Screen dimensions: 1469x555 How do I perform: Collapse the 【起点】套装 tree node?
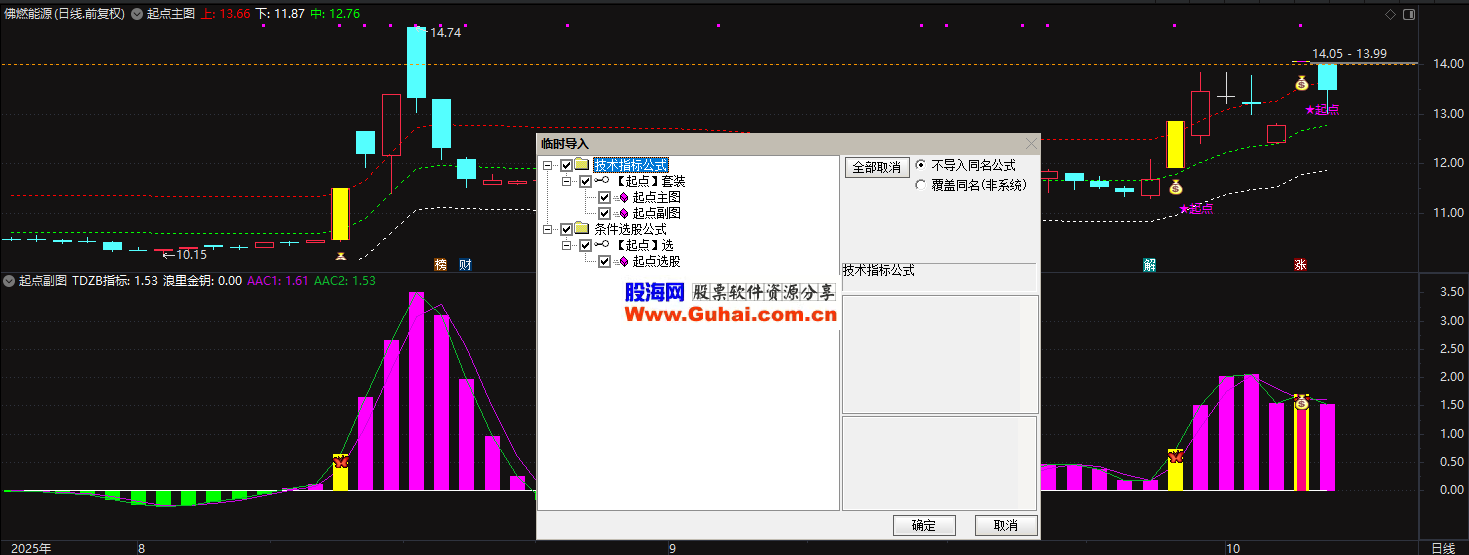(x=566, y=181)
